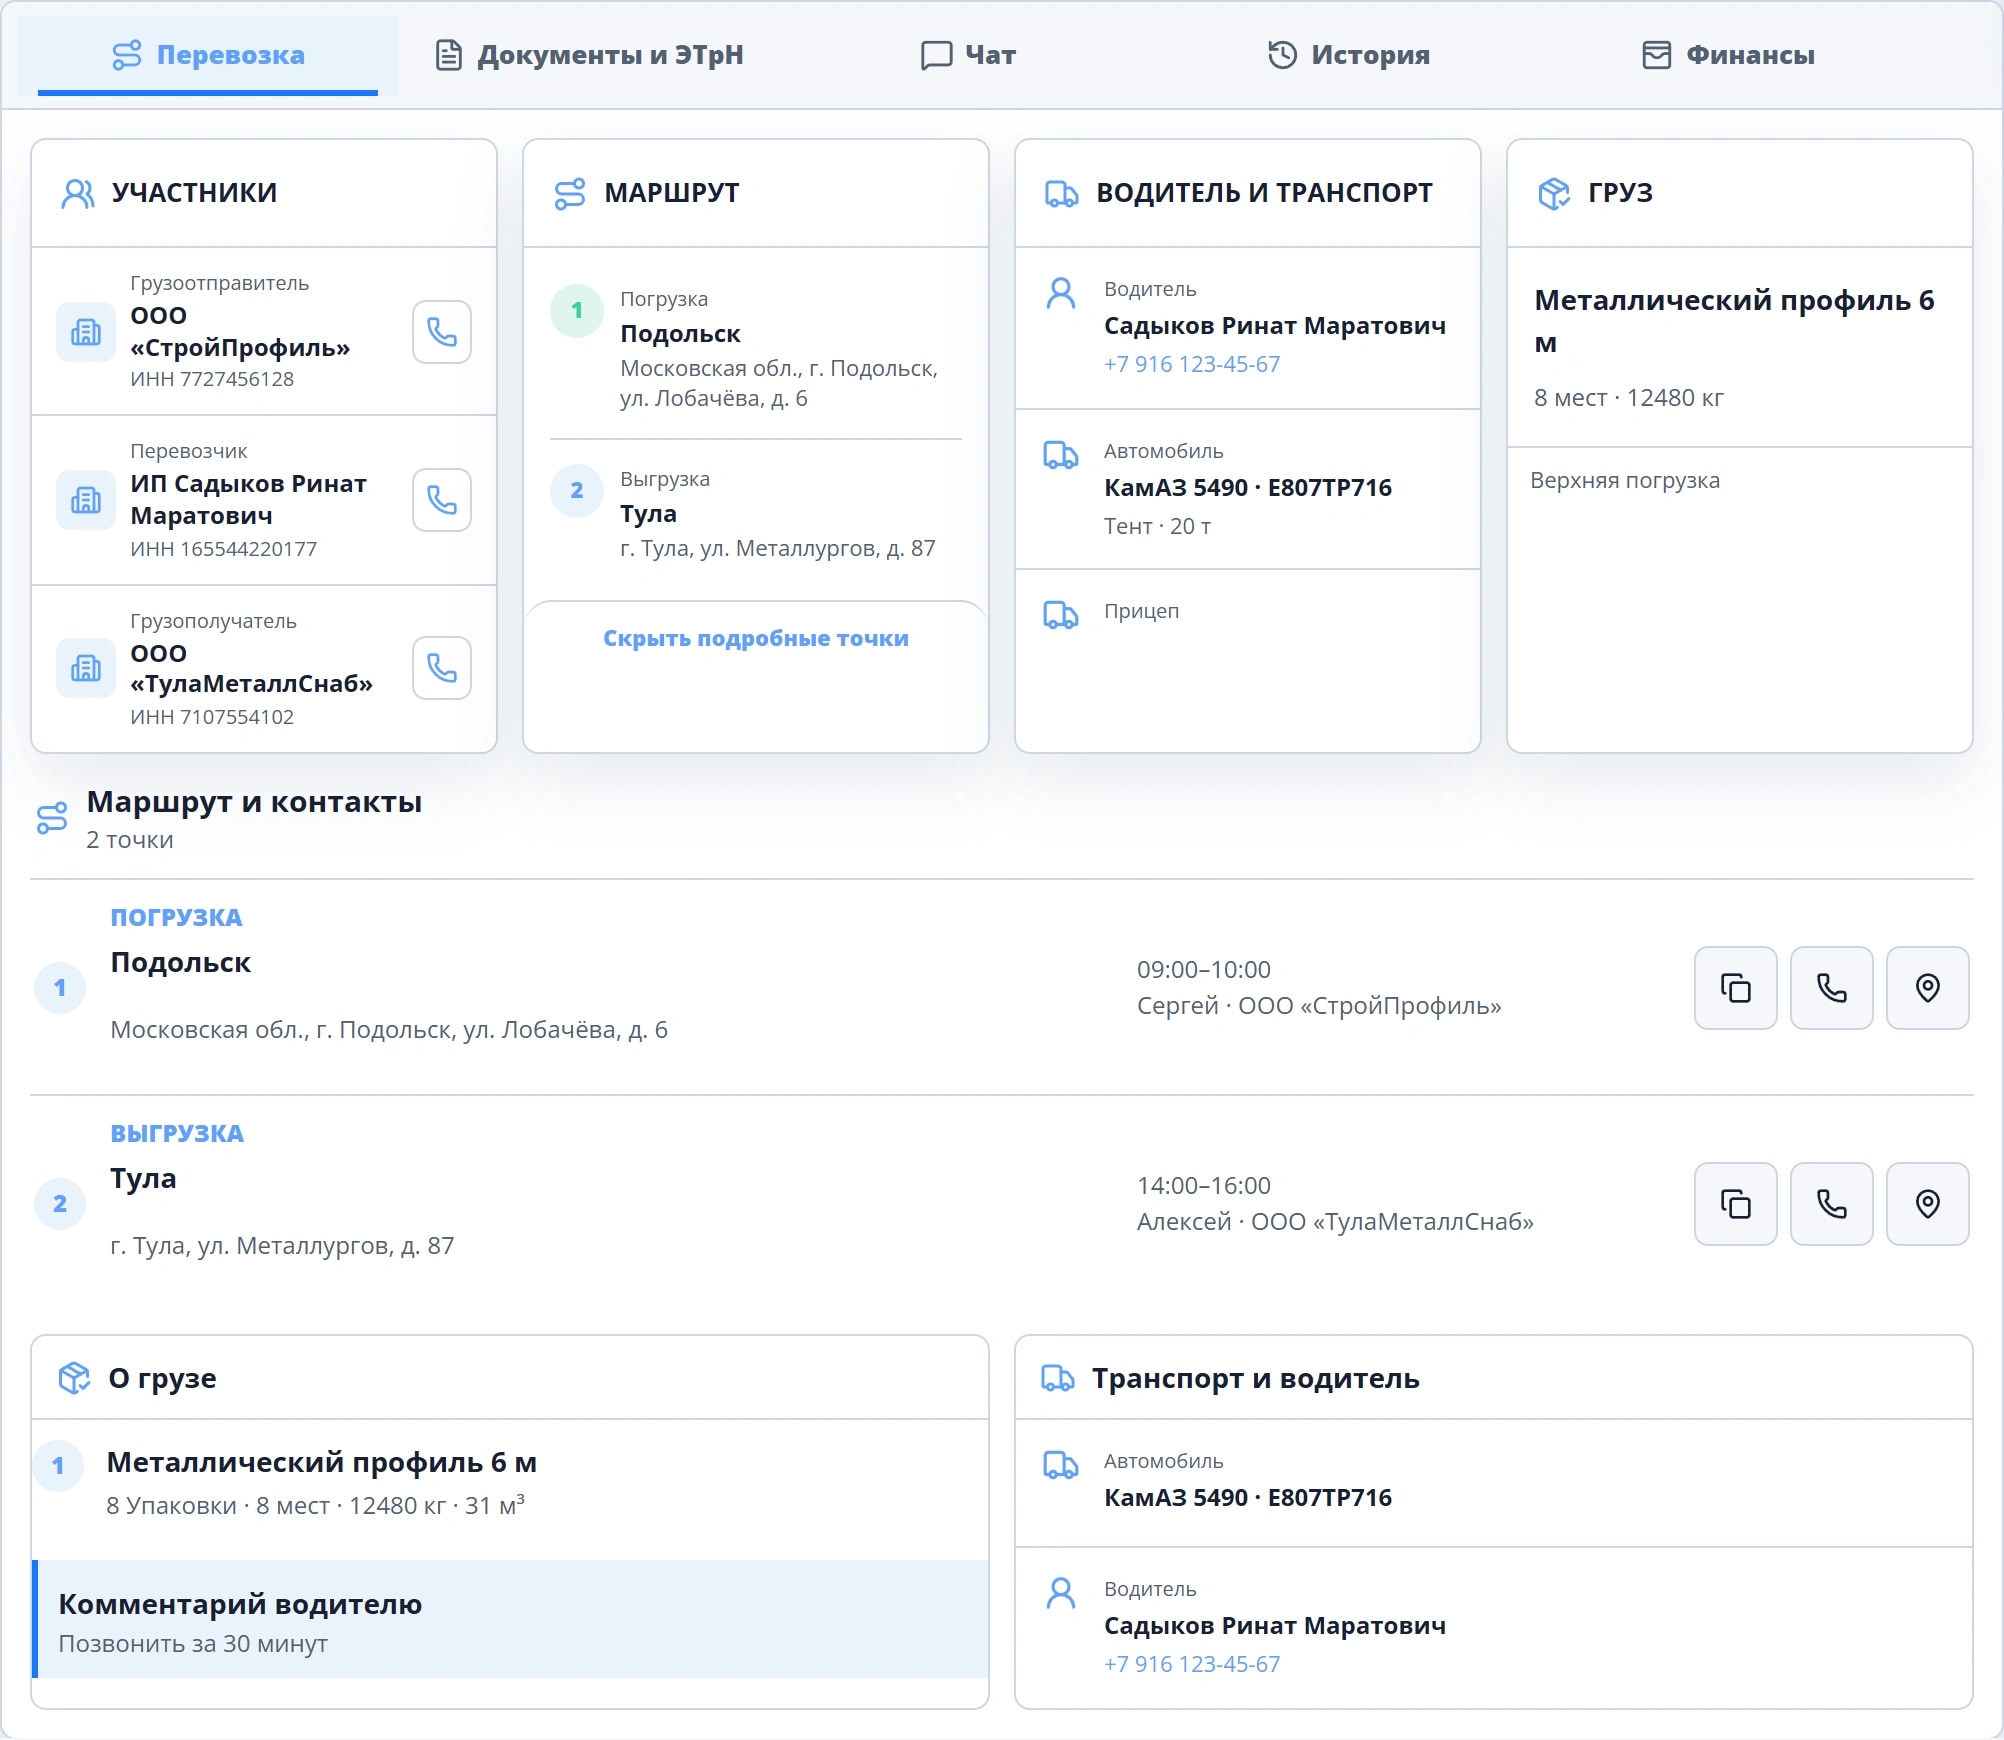Open the Финансы tab
Image resolution: width=2004 pixels, height=1740 pixels.
point(1728,55)
